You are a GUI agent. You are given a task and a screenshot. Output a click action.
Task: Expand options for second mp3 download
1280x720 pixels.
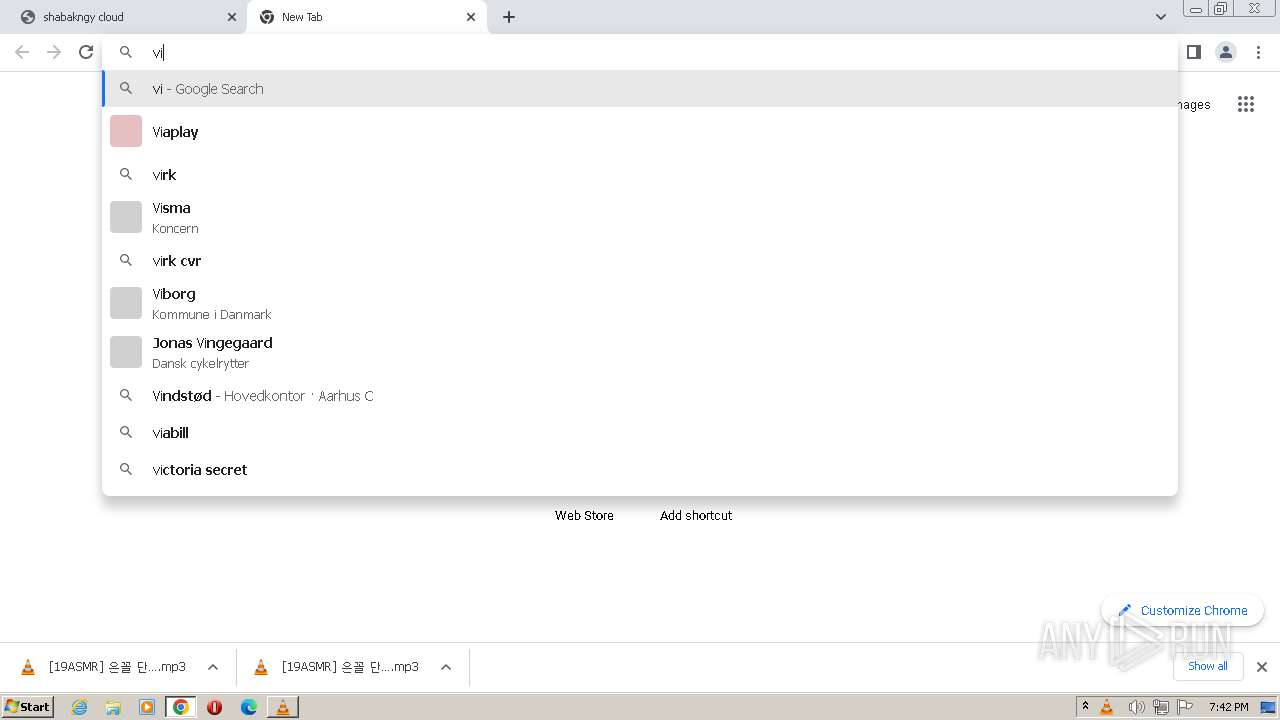(x=446, y=667)
